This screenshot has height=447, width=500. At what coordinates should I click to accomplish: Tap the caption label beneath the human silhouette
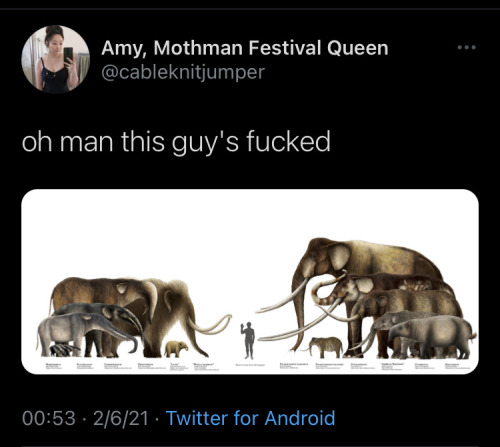(x=250, y=365)
